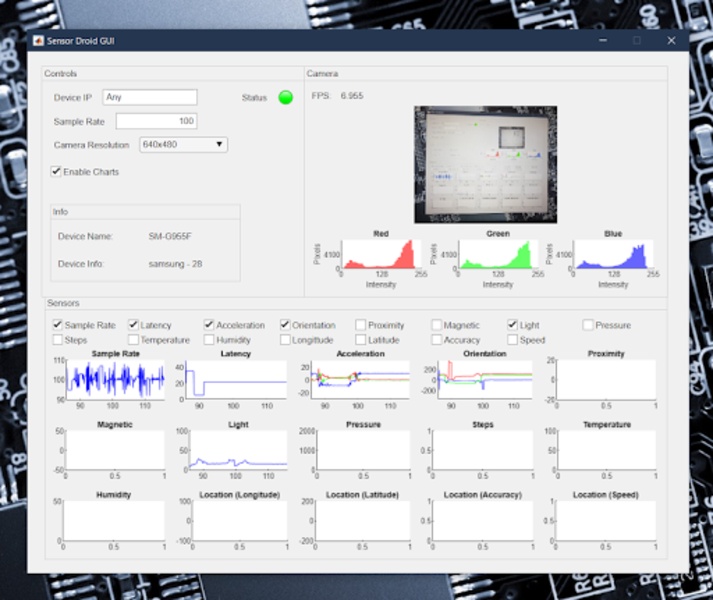This screenshot has width=713, height=600.
Task: Check the Speed sensor checkbox
Action: tap(512, 340)
